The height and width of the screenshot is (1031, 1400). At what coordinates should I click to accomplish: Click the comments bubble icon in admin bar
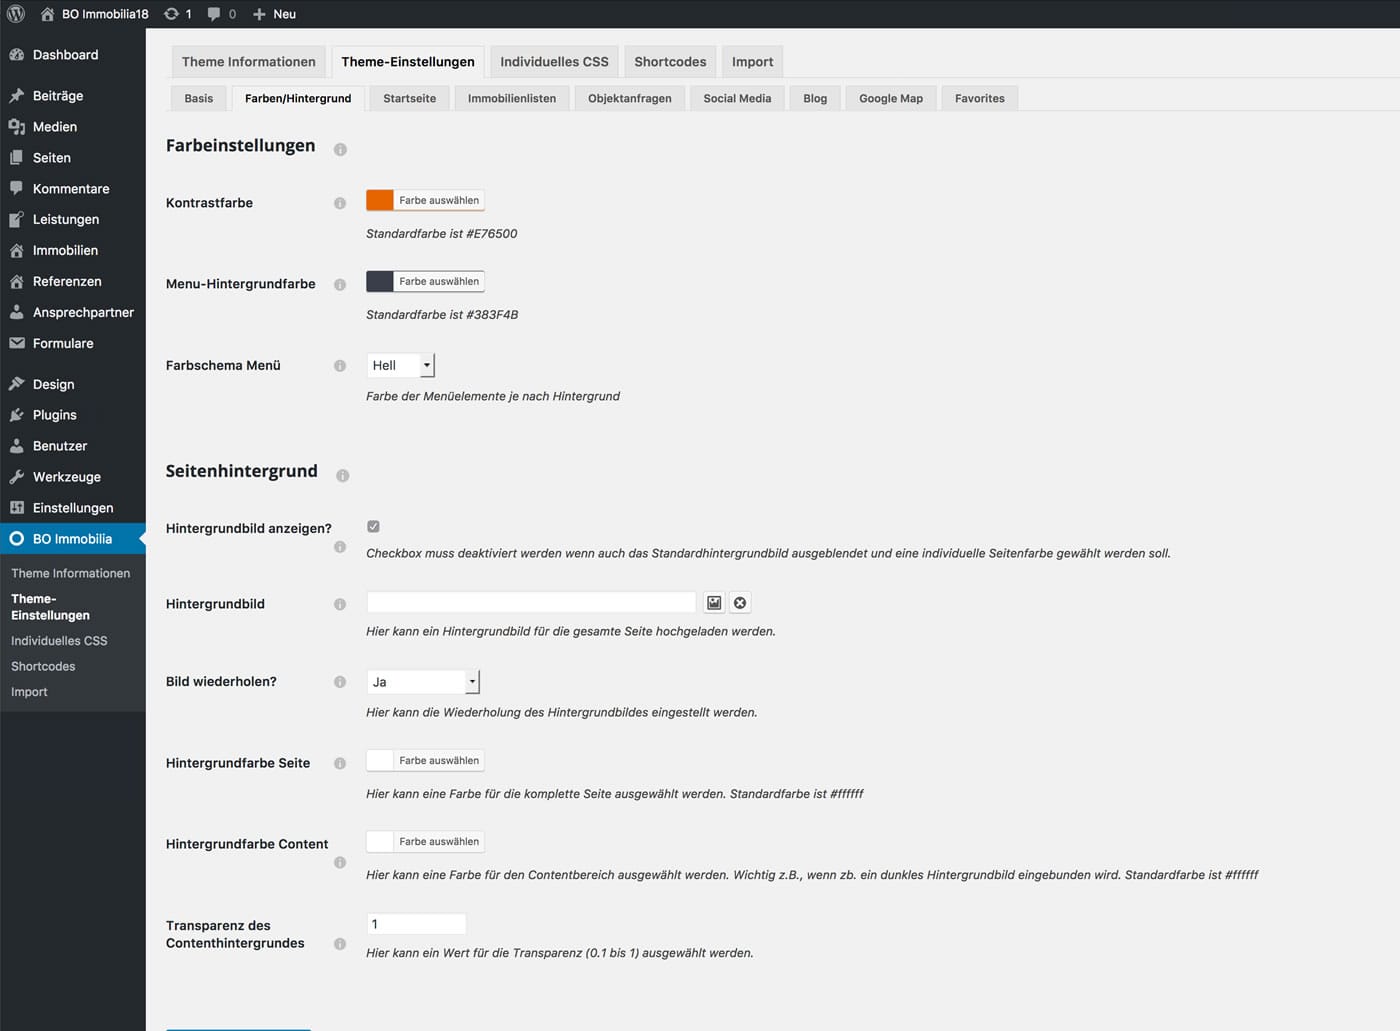221,14
